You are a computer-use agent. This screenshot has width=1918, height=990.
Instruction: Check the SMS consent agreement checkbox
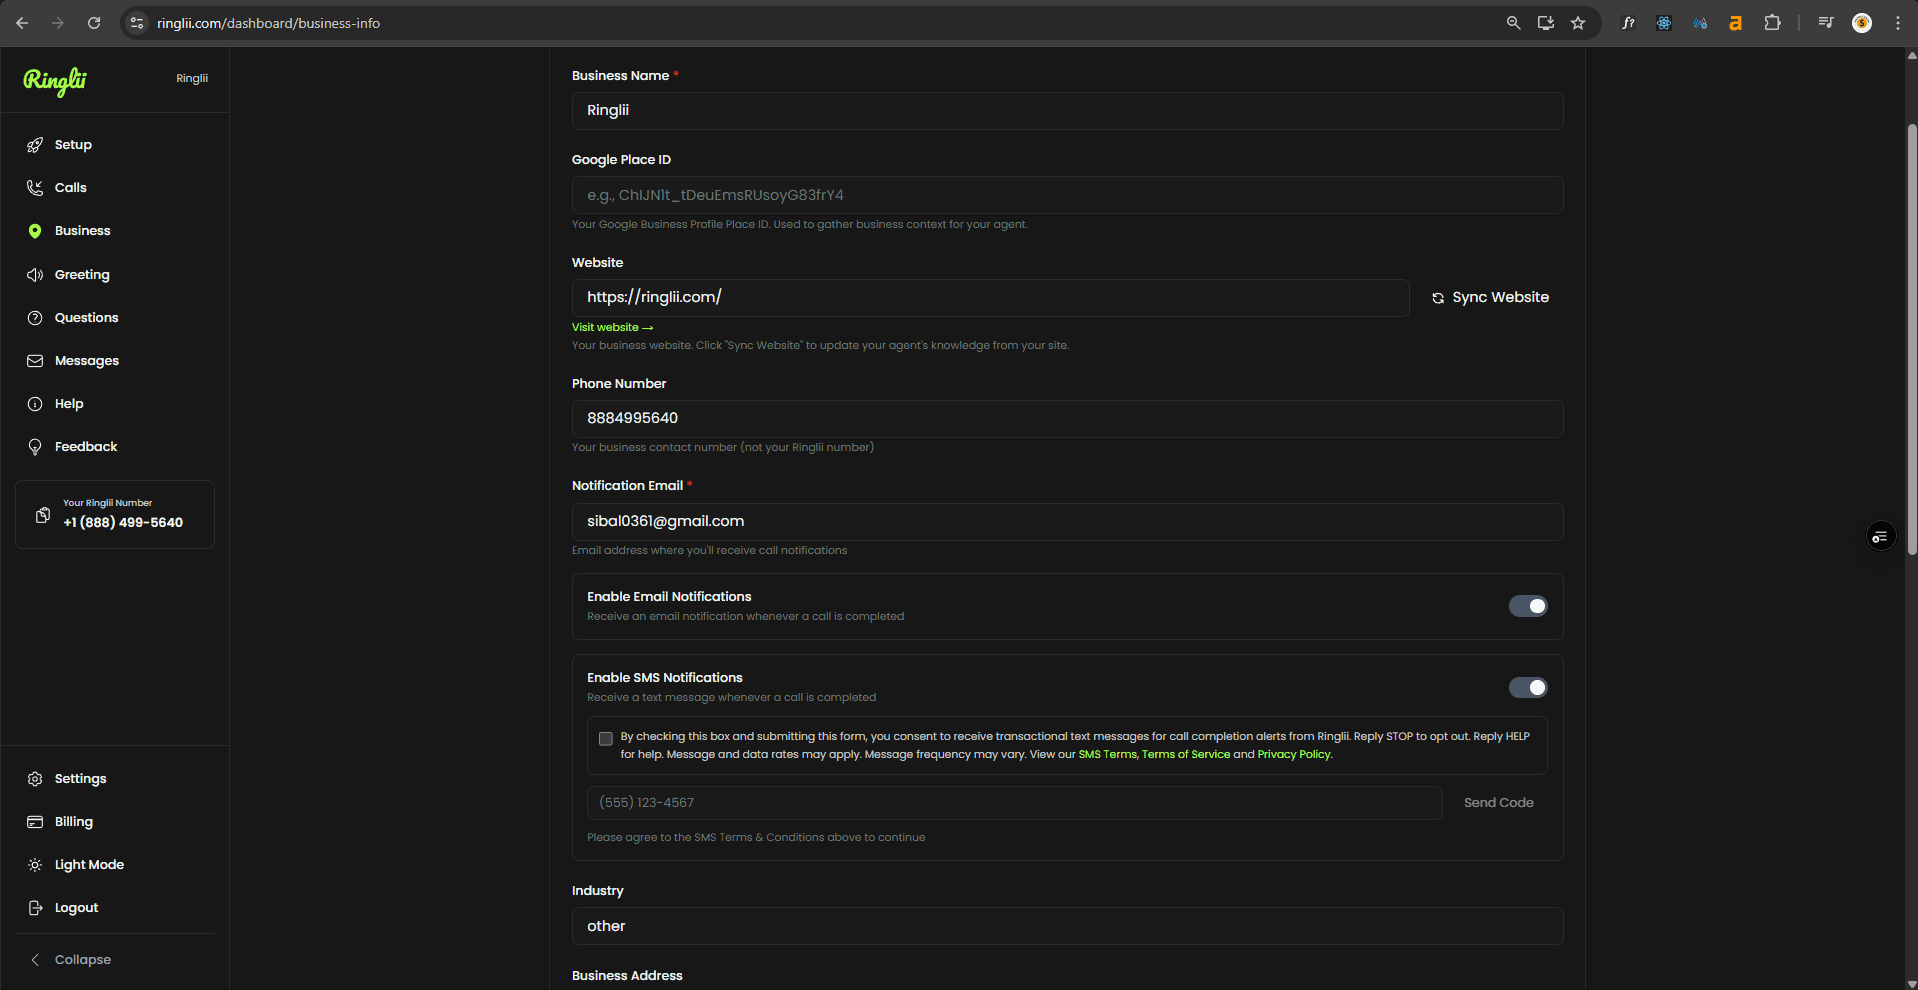605,738
